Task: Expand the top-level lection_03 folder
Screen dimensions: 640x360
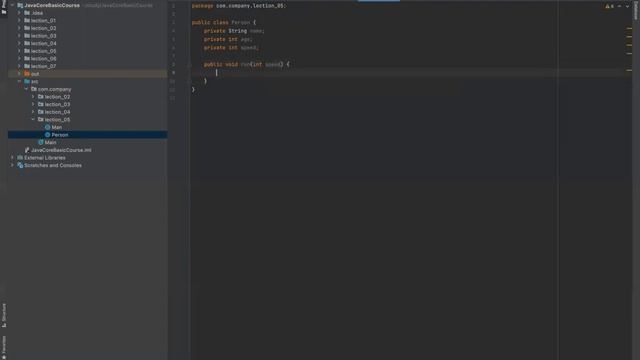Action: tap(19, 36)
